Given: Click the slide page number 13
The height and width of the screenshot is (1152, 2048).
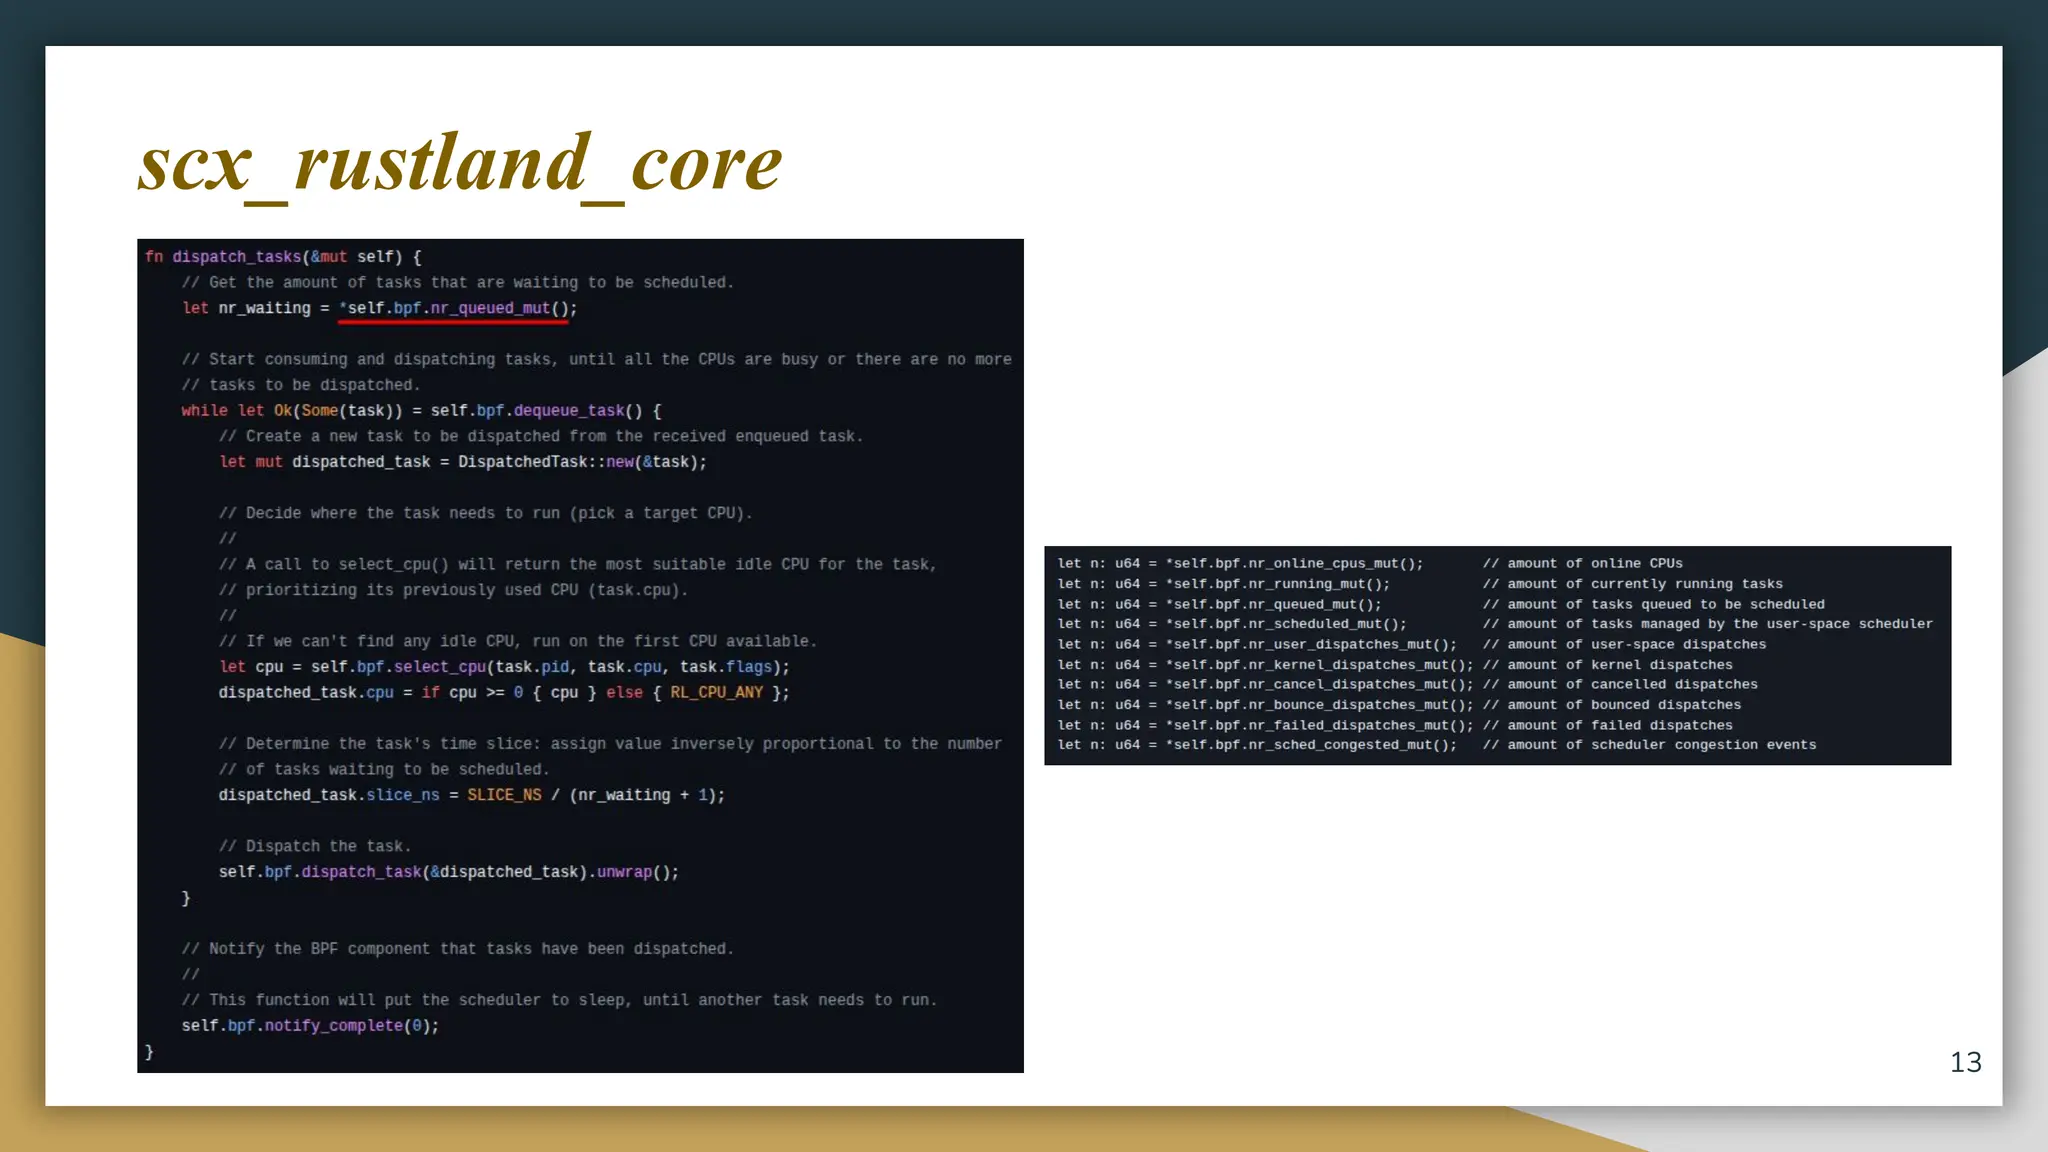Looking at the screenshot, I should pyautogui.click(x=1965, y=1062).
